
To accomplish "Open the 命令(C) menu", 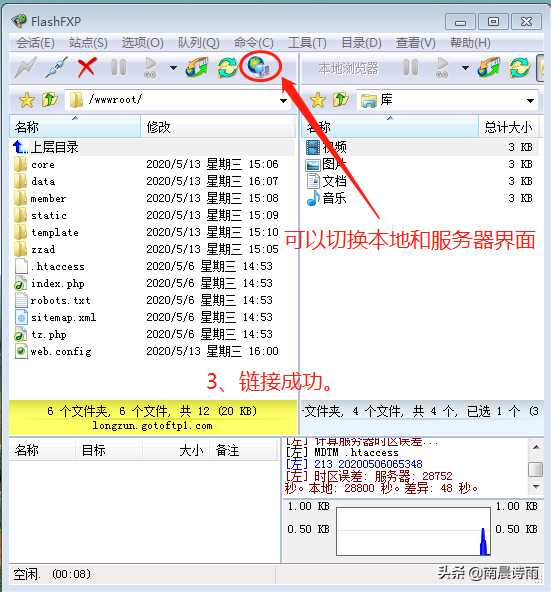I will 253,43.
